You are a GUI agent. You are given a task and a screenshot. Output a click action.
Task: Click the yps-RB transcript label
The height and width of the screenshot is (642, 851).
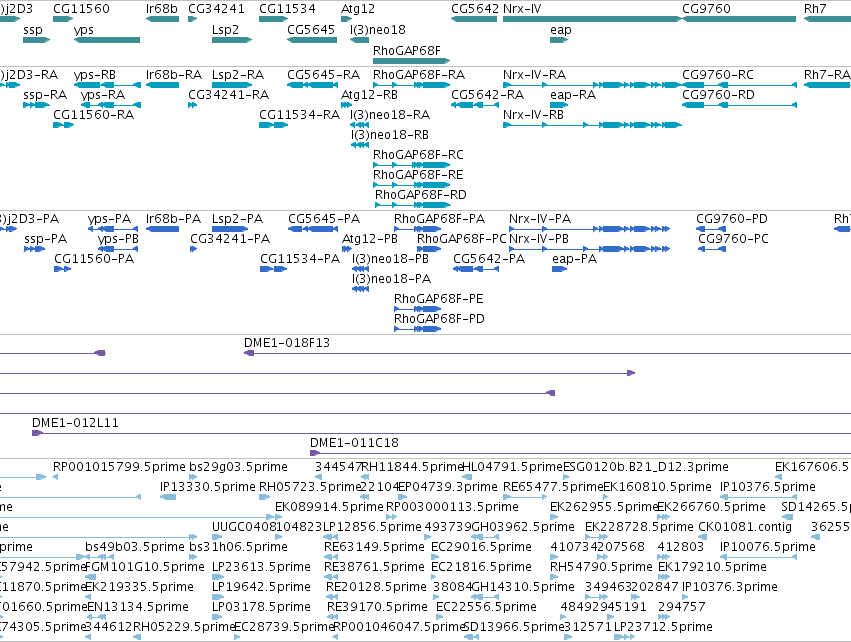(x=95, y=75)
